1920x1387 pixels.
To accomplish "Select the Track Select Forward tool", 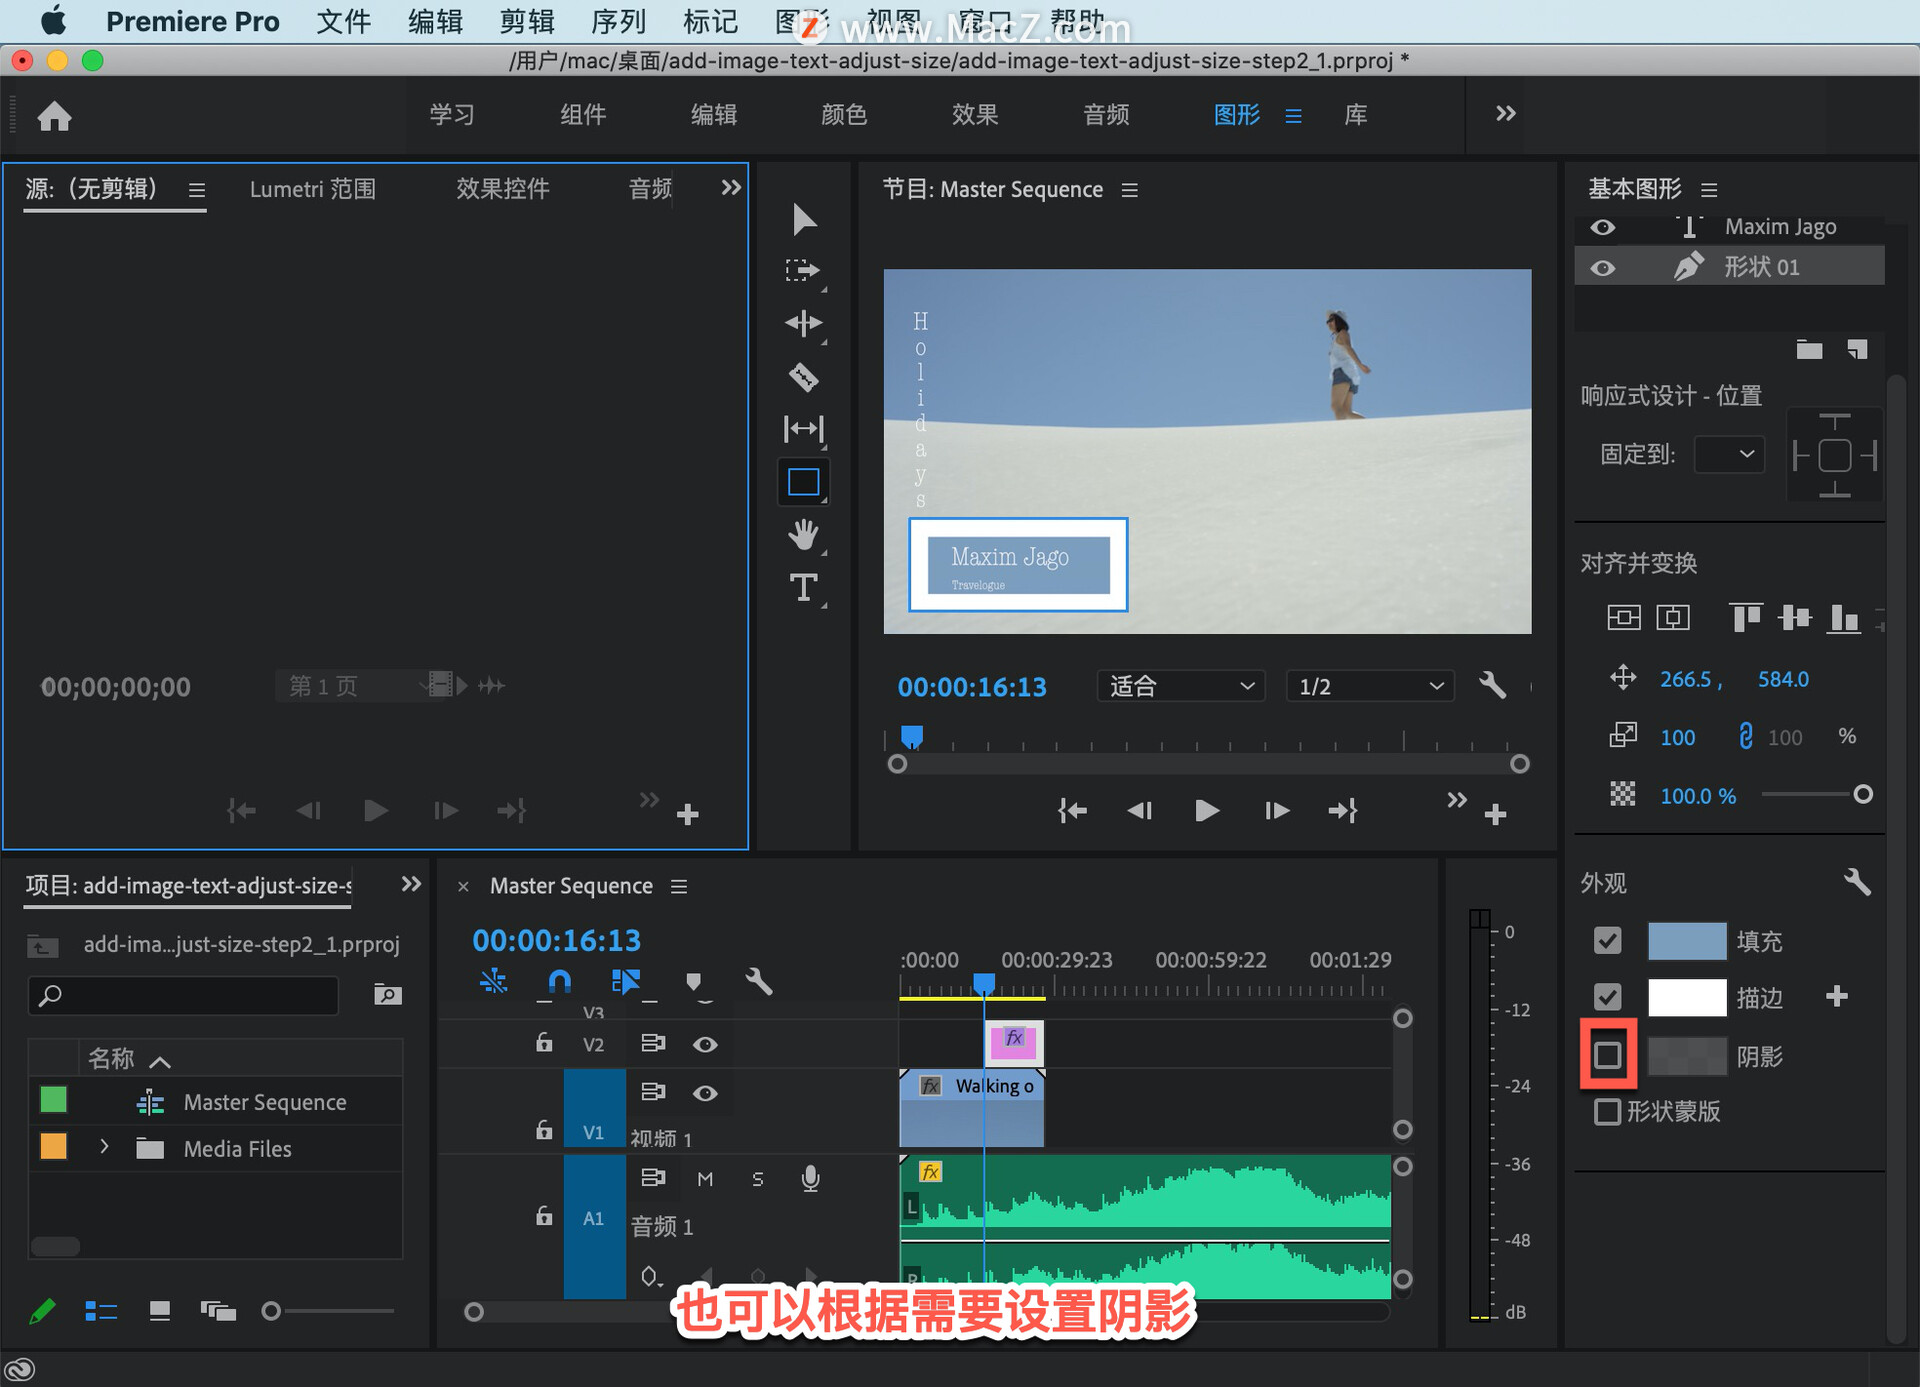I will [x=803, y=270].
